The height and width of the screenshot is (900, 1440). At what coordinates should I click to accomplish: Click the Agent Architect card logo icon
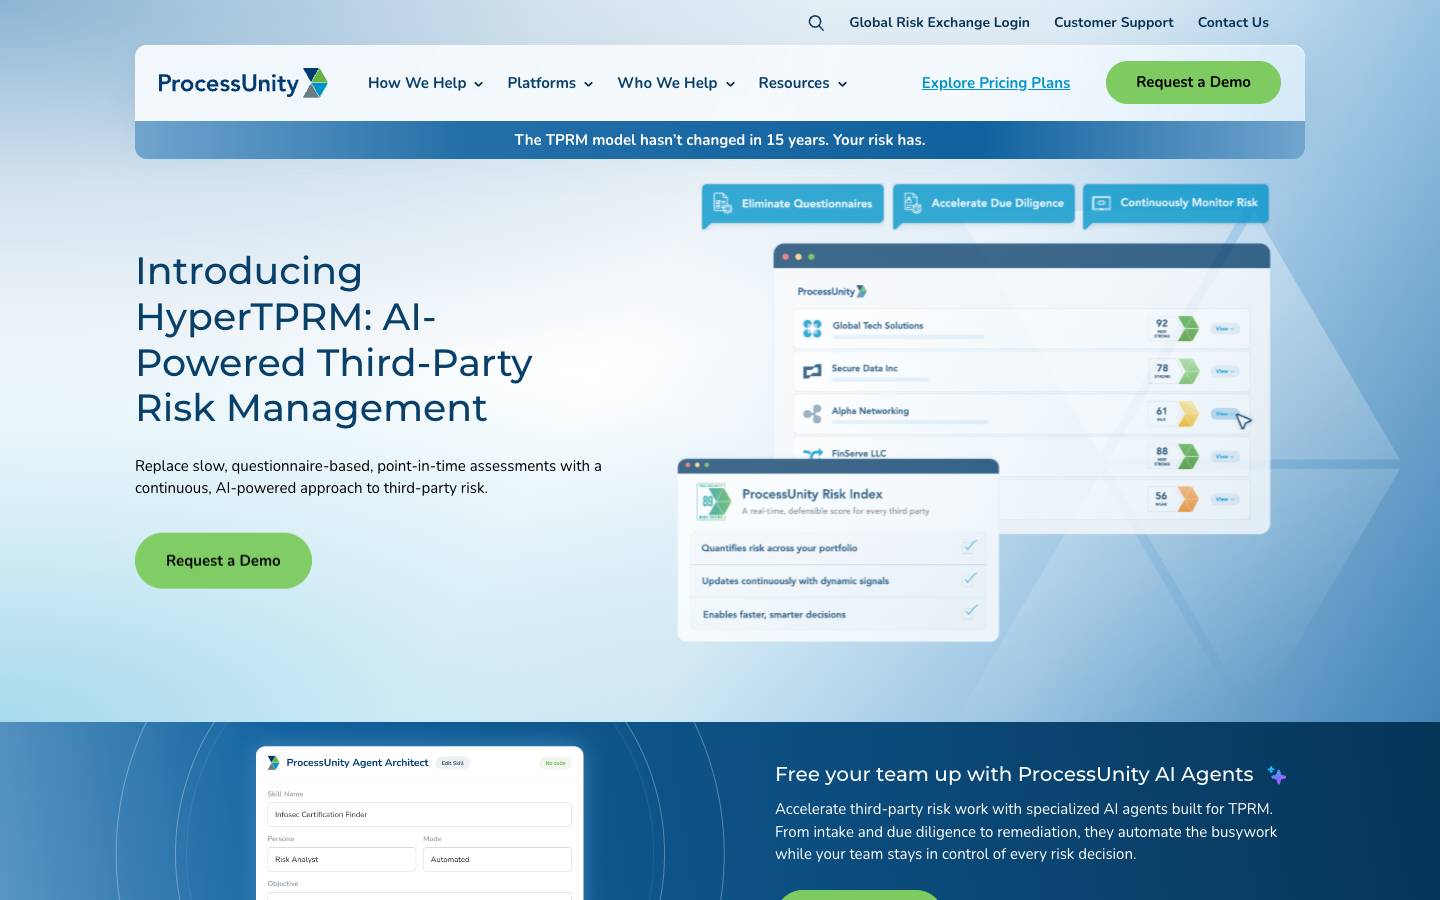273,763
